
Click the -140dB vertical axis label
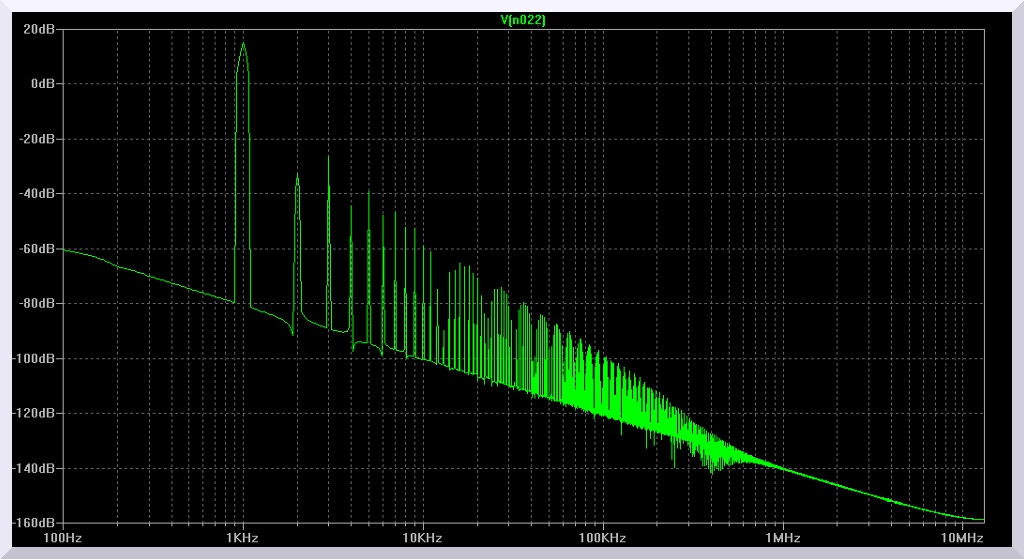[35, 468]
